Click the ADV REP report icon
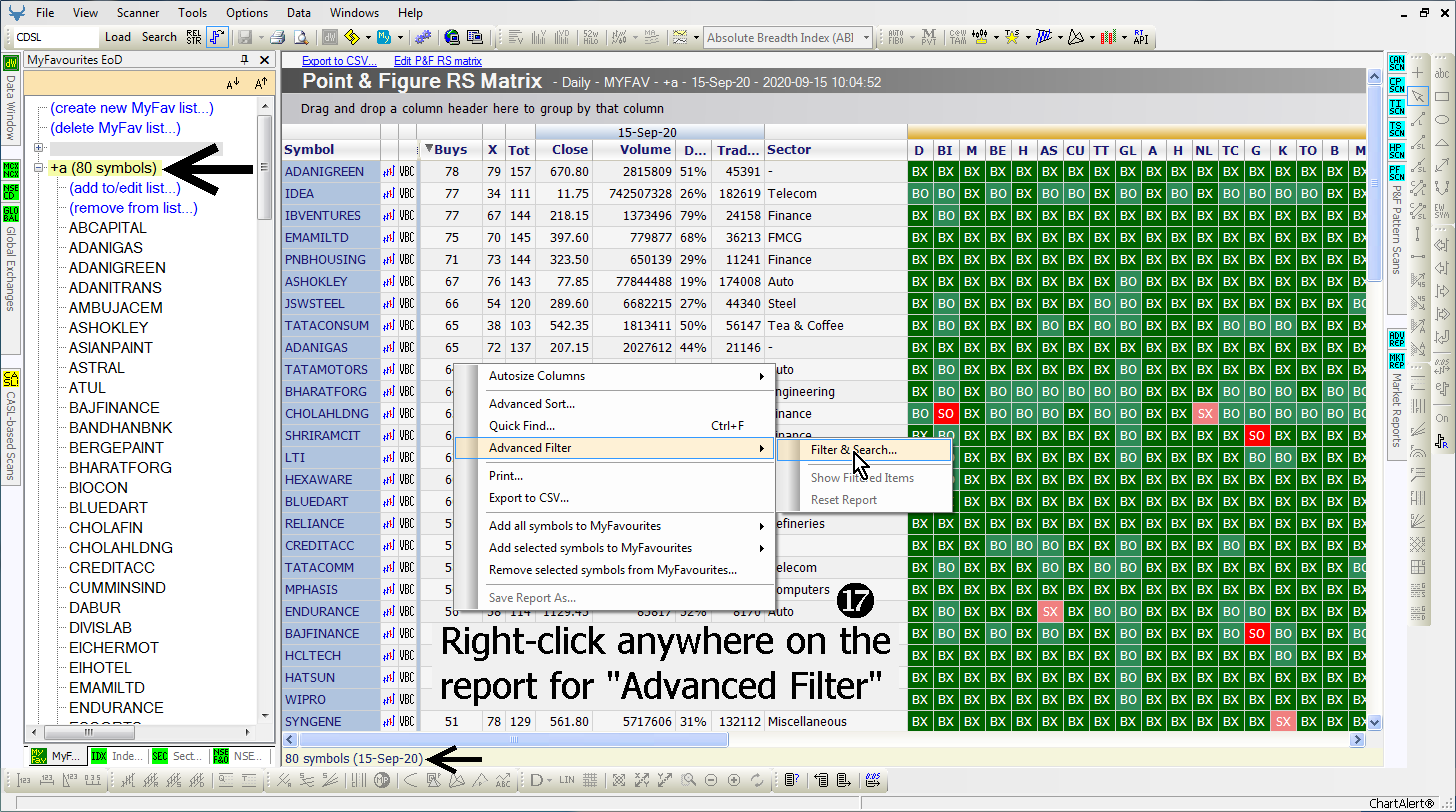Viewport: 1456px width, 812px height. coord(1397,337)
